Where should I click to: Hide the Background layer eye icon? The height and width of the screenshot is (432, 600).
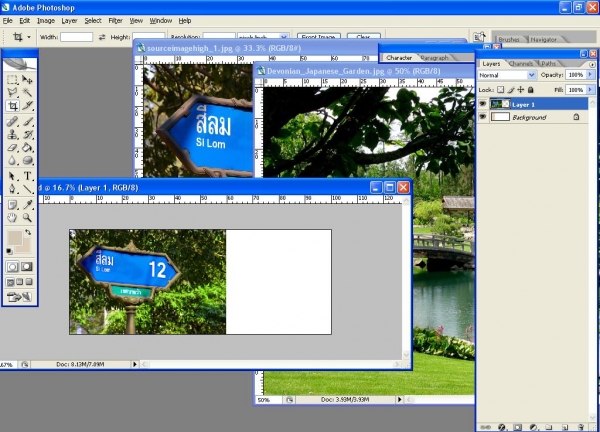coord(483,117)
